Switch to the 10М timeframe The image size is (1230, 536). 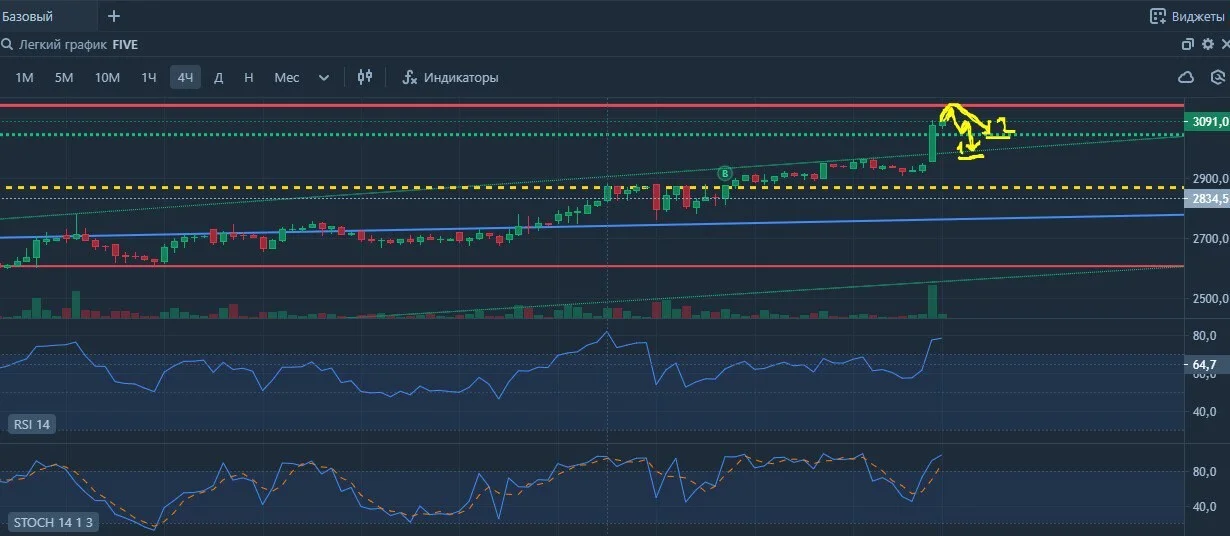[107, 77]
